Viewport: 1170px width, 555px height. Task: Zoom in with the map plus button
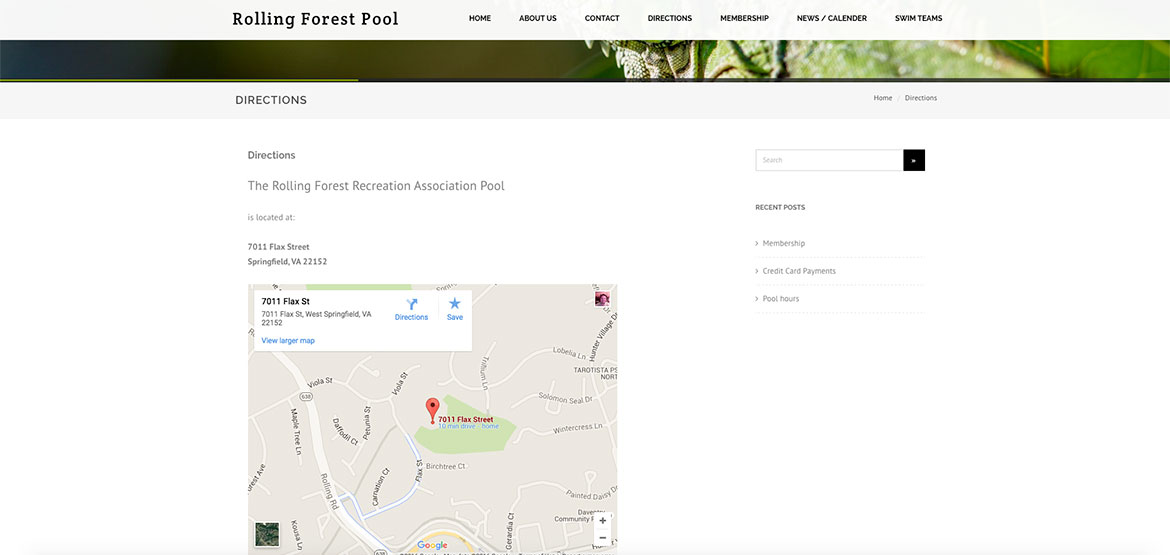tap(602, 521)
